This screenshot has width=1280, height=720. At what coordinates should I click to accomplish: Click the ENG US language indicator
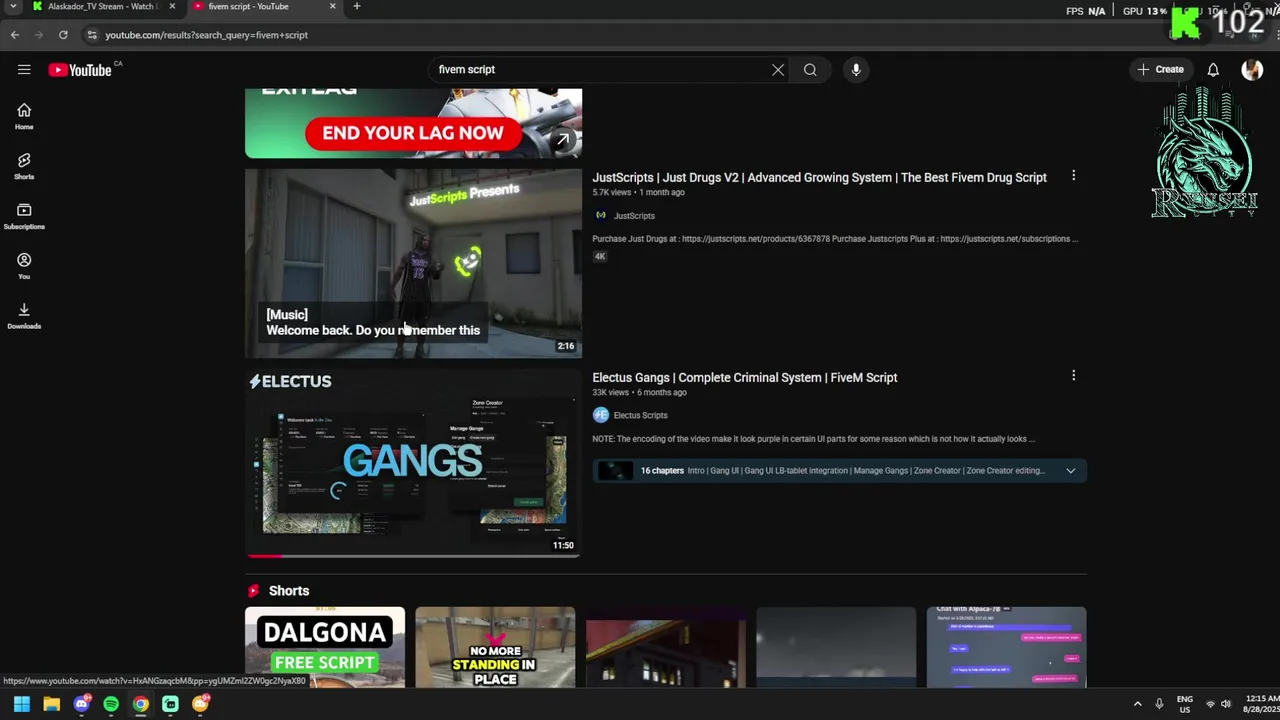pos(1185,704)
